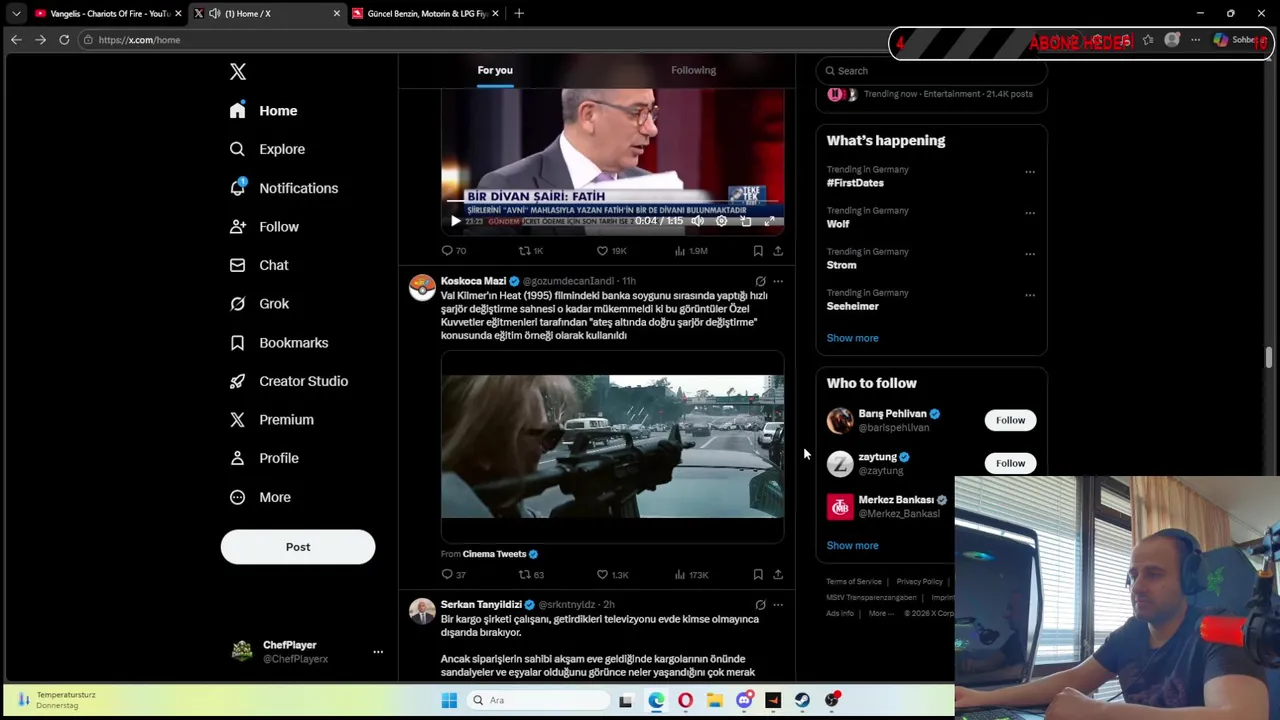Play the Heat movie video thumbnail
Viewport: 1280px width, 720px height.
coord(612,446)
